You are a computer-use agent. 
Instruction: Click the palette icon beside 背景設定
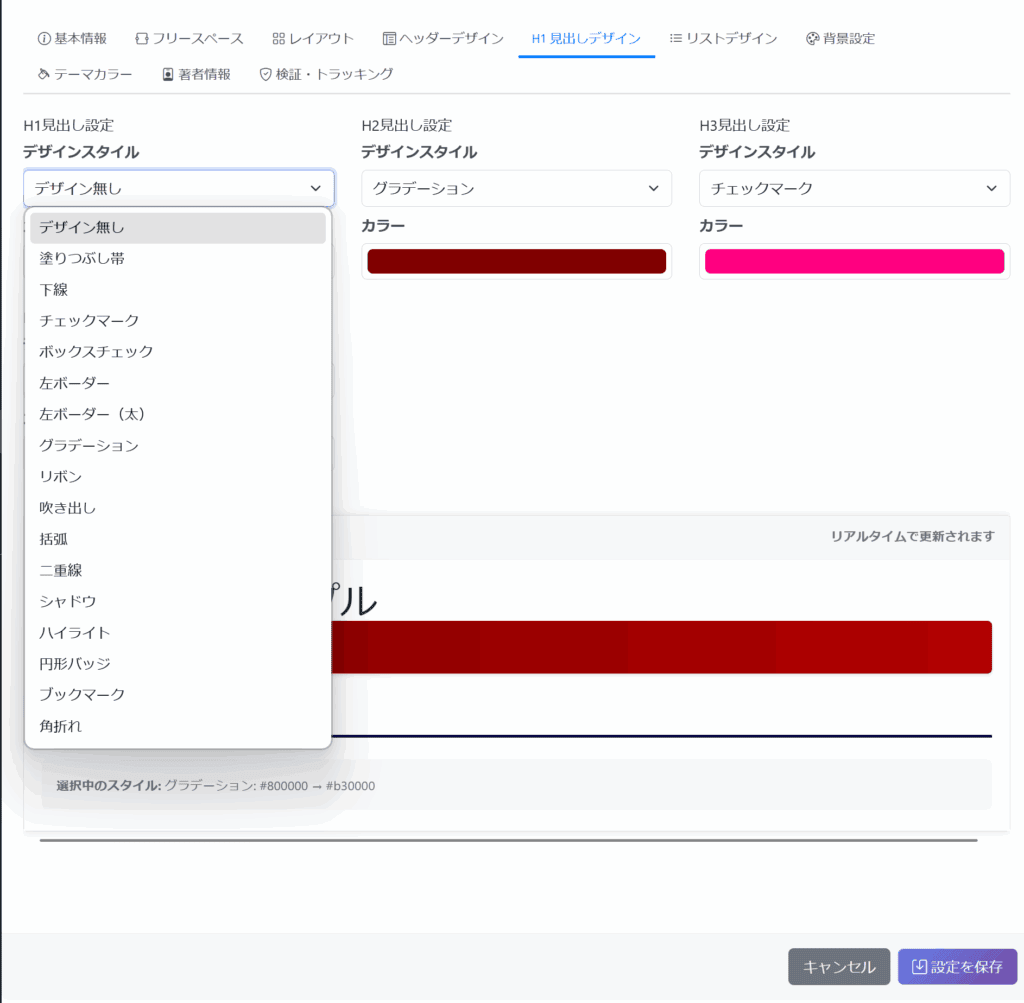pos(812,39)
